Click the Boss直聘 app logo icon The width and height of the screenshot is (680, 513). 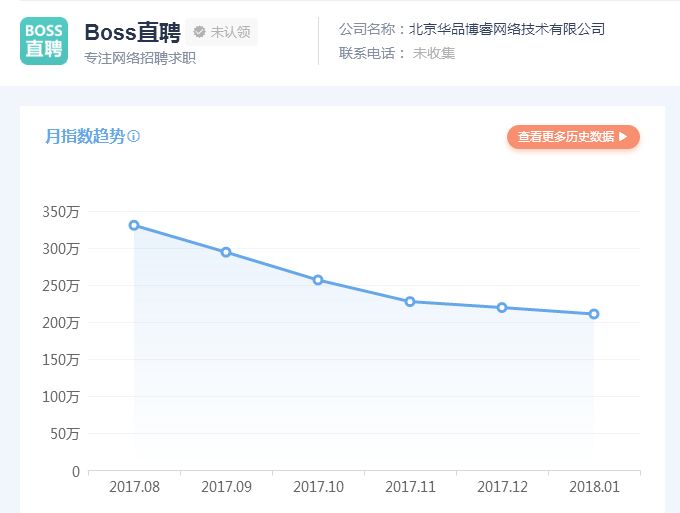pos(44,41)
